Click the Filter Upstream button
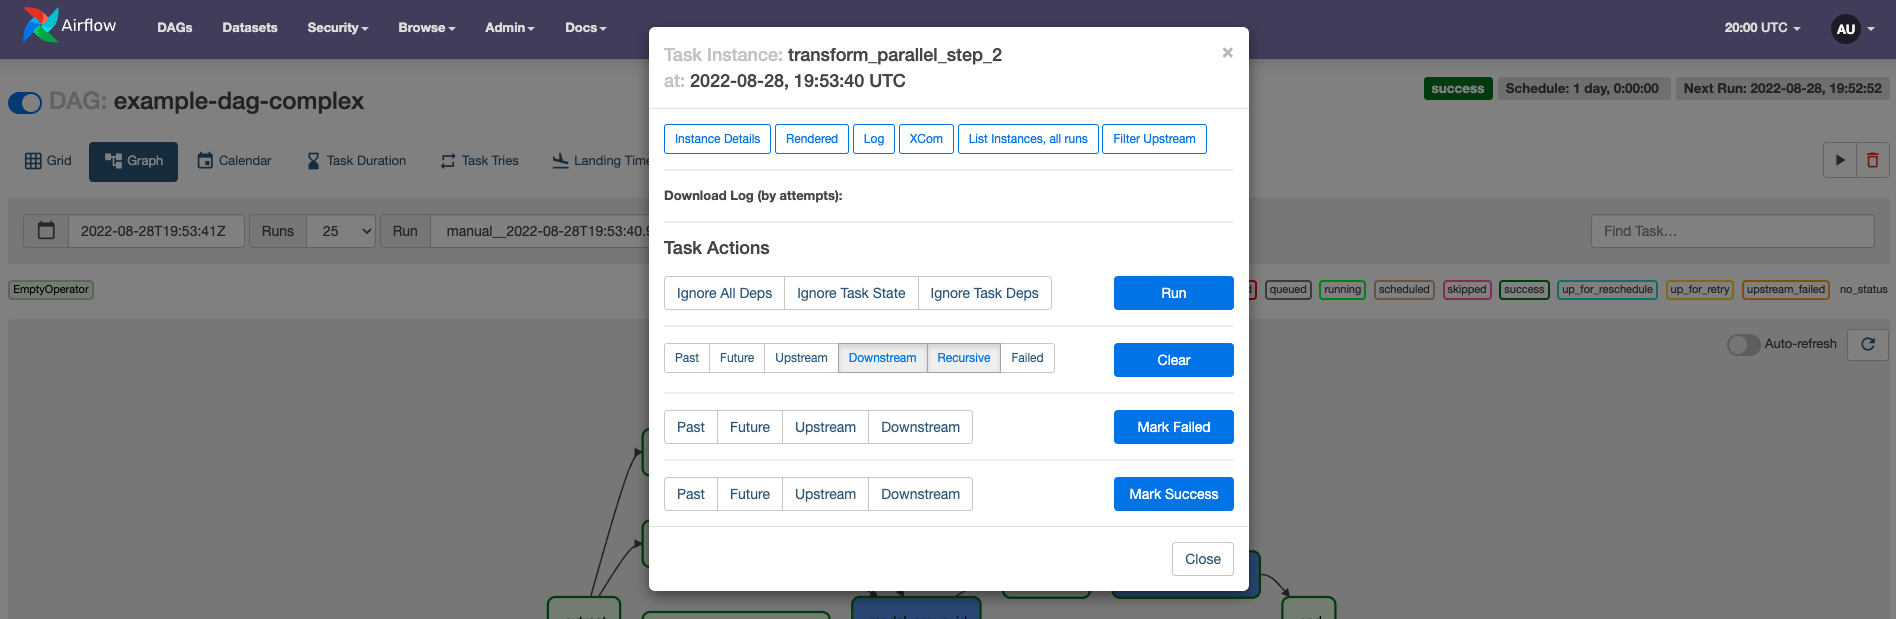Viewport: 1896px width, 619px height. [x=1154, y=139]
